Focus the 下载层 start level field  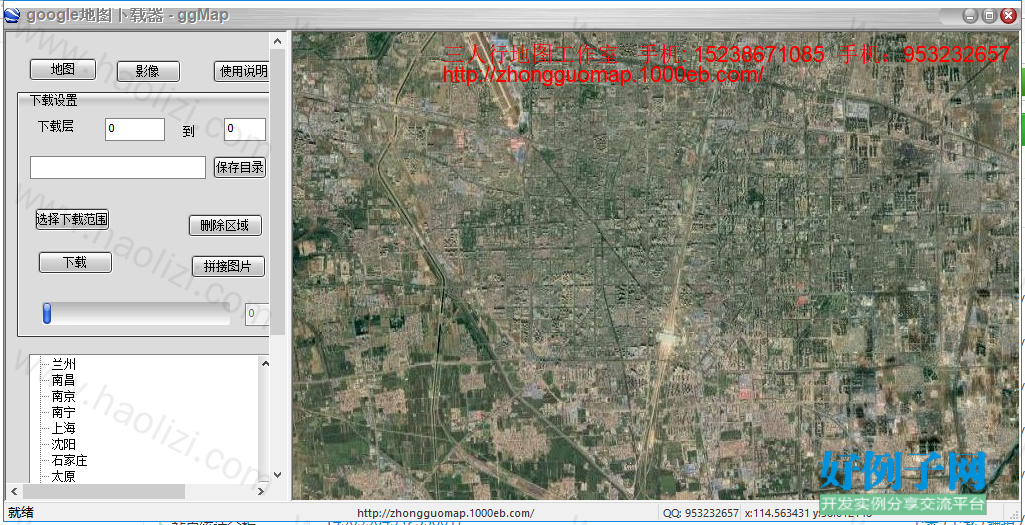coord(135,129)
